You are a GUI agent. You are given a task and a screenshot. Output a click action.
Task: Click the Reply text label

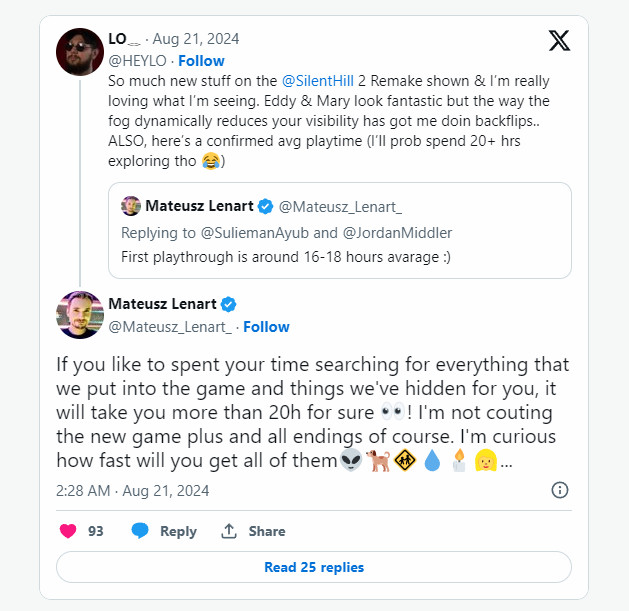[178, 531]
